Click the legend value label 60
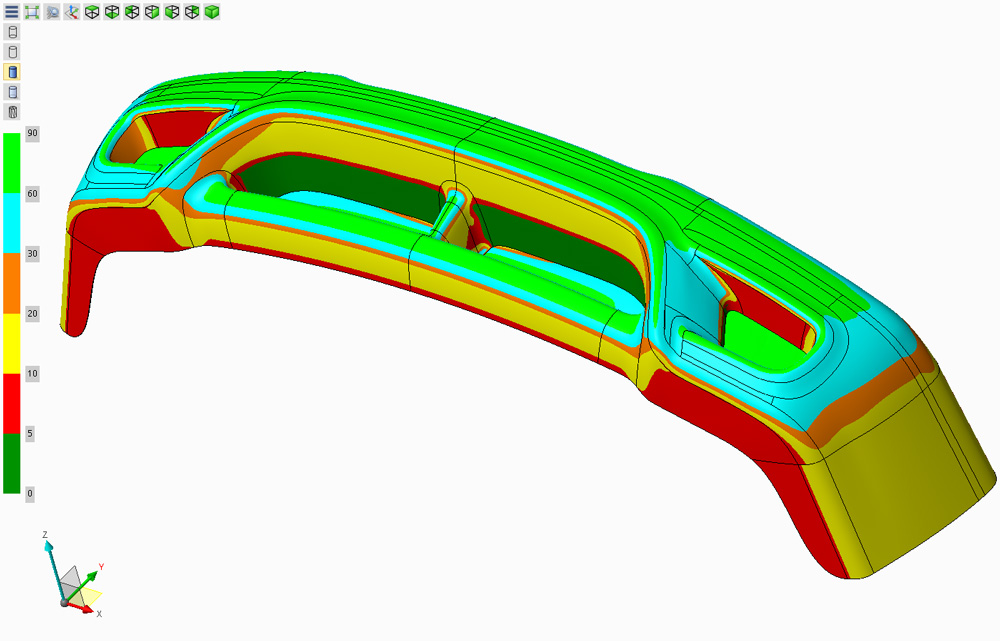This screenshot has width=1000, height=641. 32,193
